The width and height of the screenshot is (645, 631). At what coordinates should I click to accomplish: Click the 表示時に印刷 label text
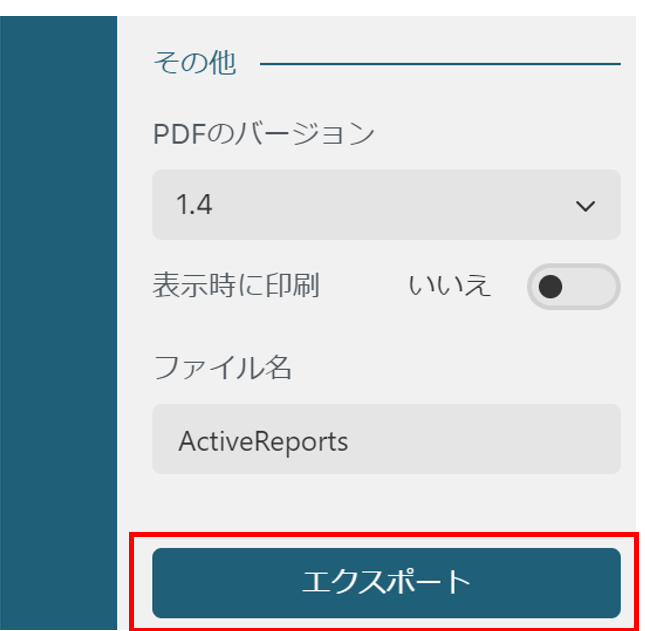pos(236,285)
